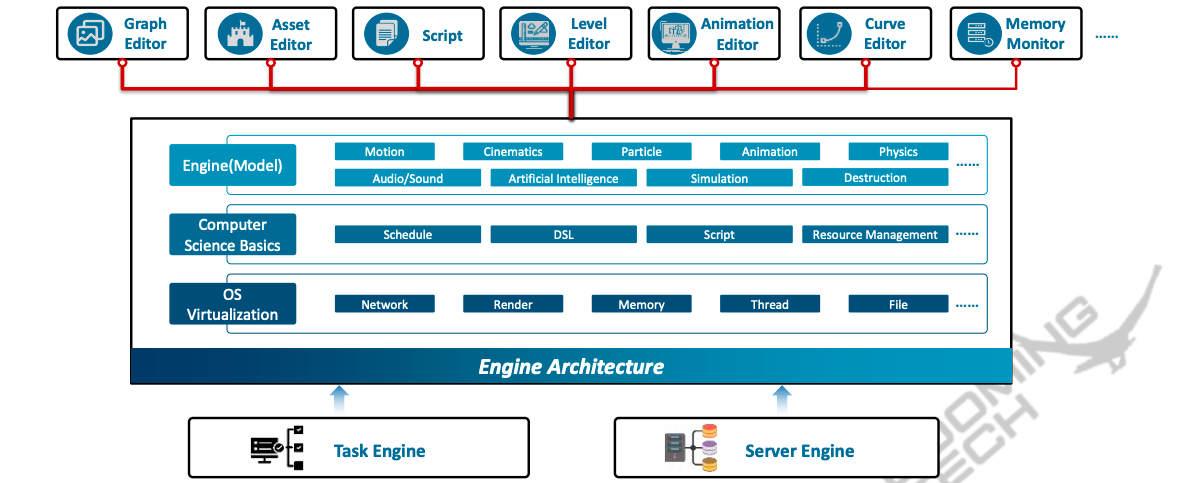Click the Task Engine checklist icon

pyautogui.click(x=277, y=446)
